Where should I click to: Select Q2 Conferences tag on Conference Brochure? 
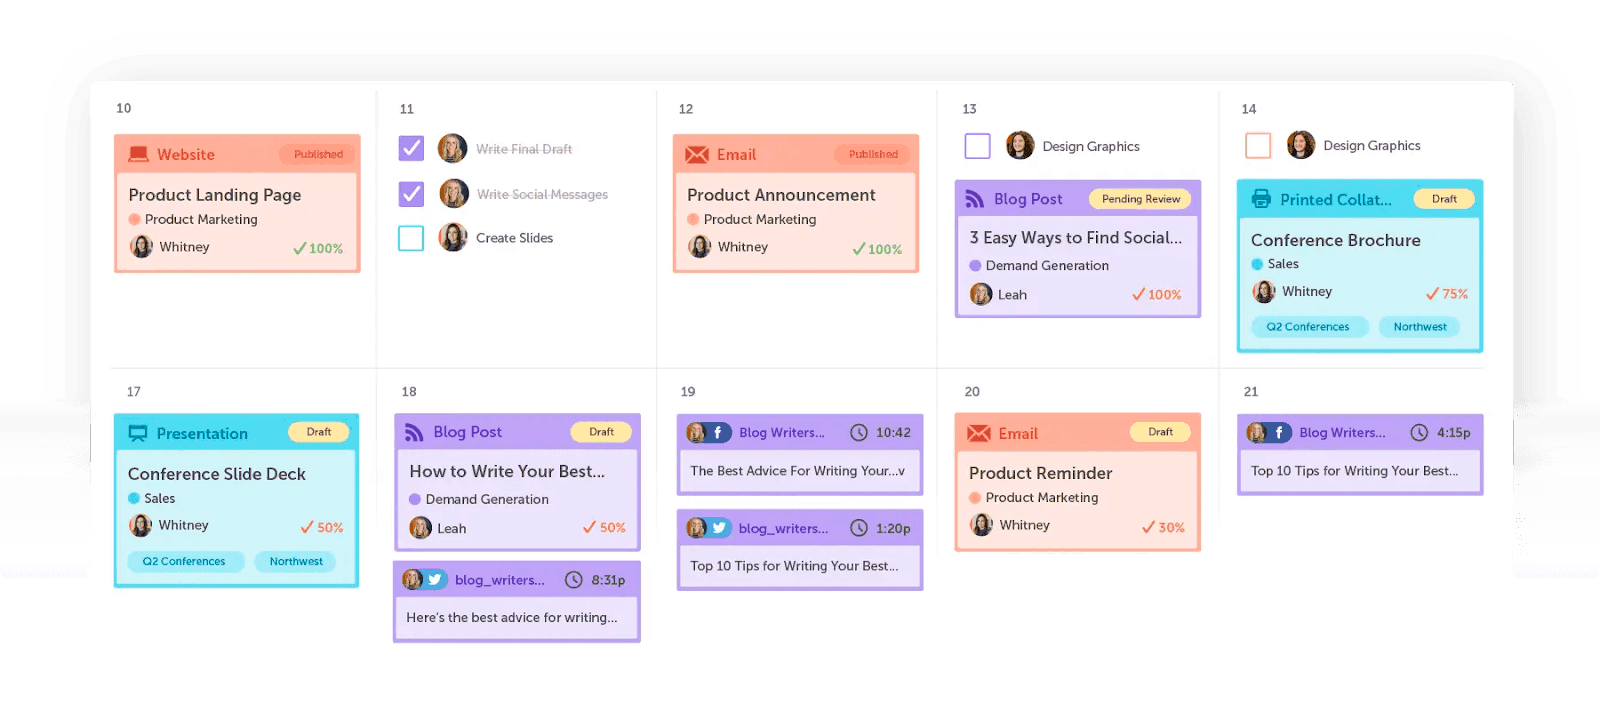[x=1307, y=327]
